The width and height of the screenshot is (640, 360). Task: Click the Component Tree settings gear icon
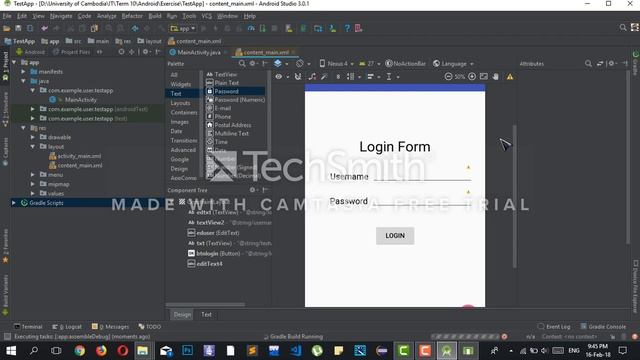click(x=253, y=190)
